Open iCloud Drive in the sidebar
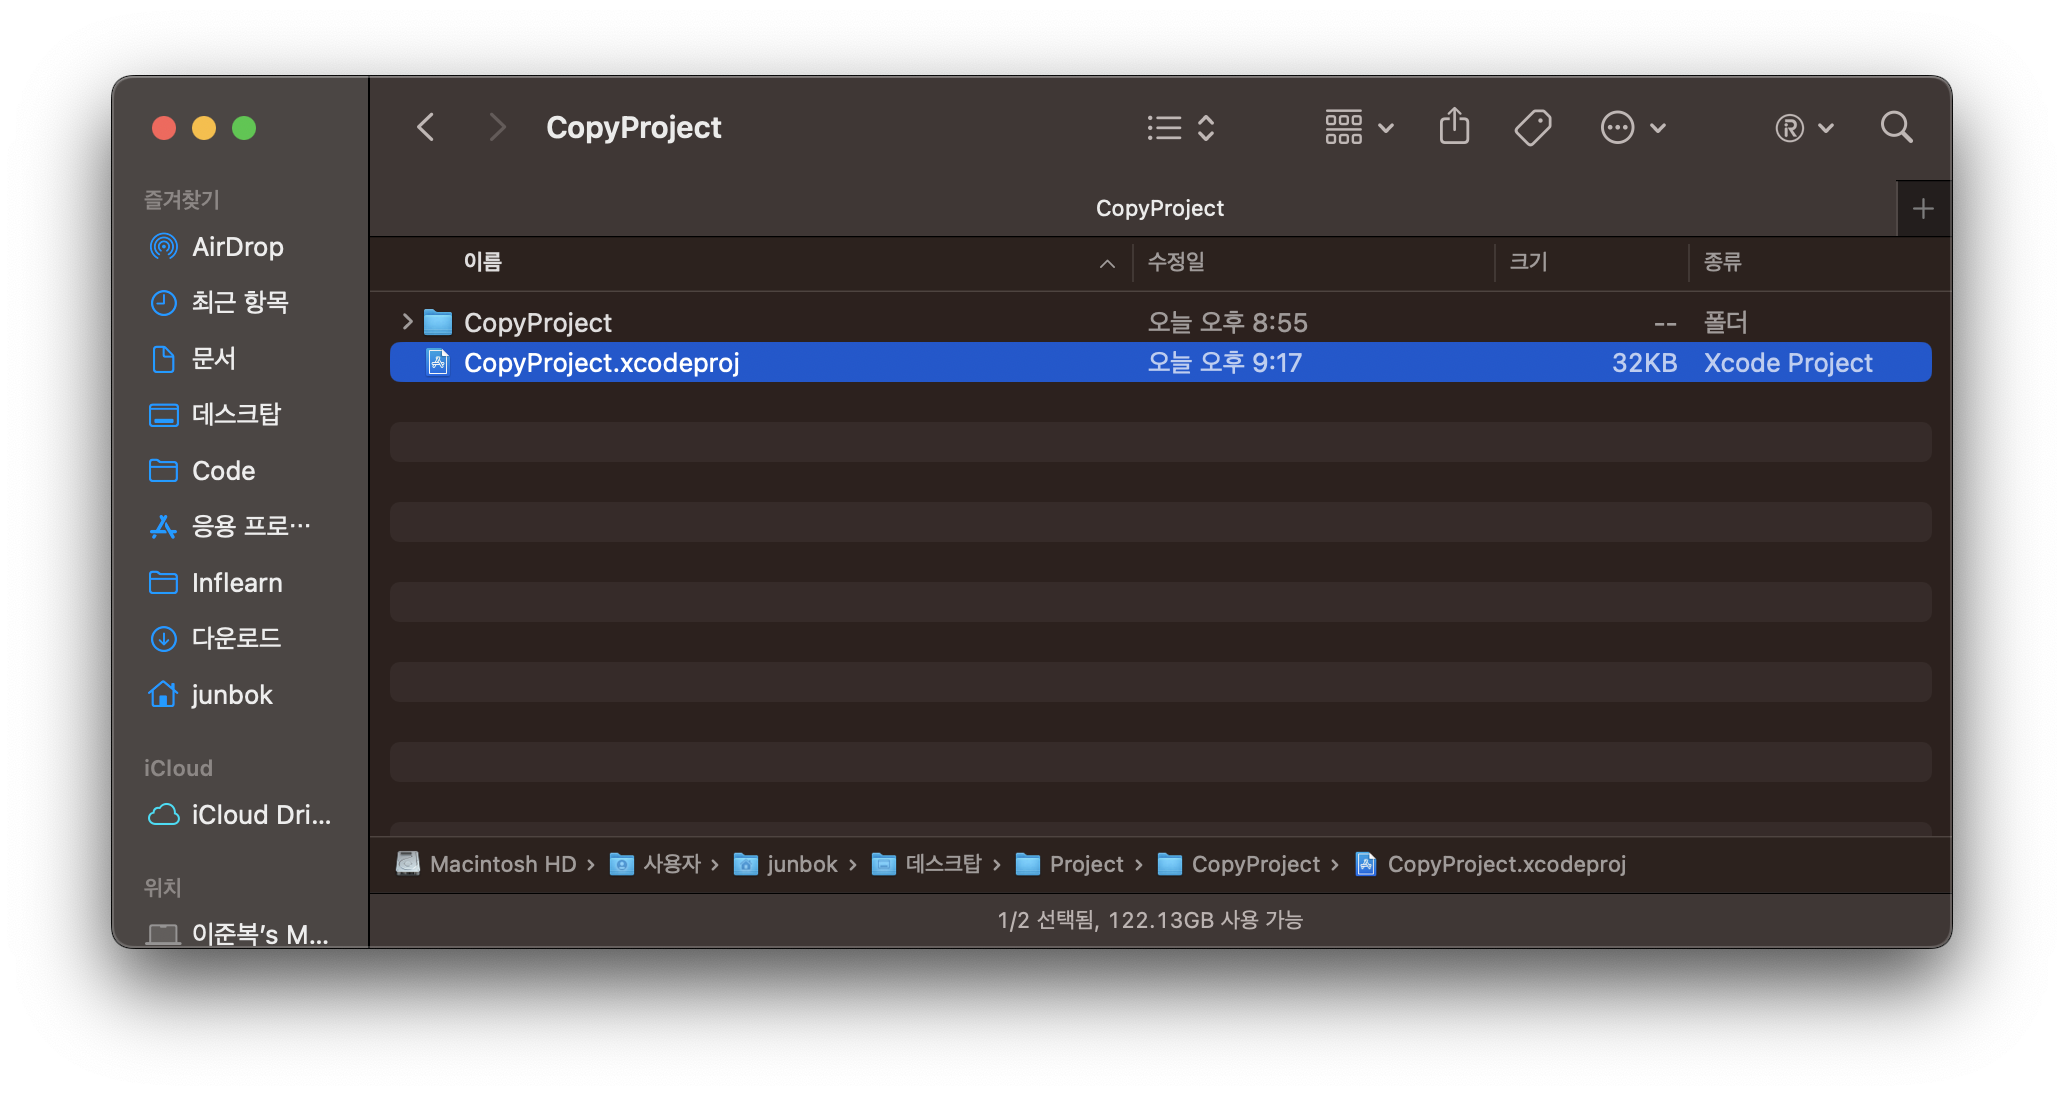Viewport: 2064px width, 1096px height. 260,815
